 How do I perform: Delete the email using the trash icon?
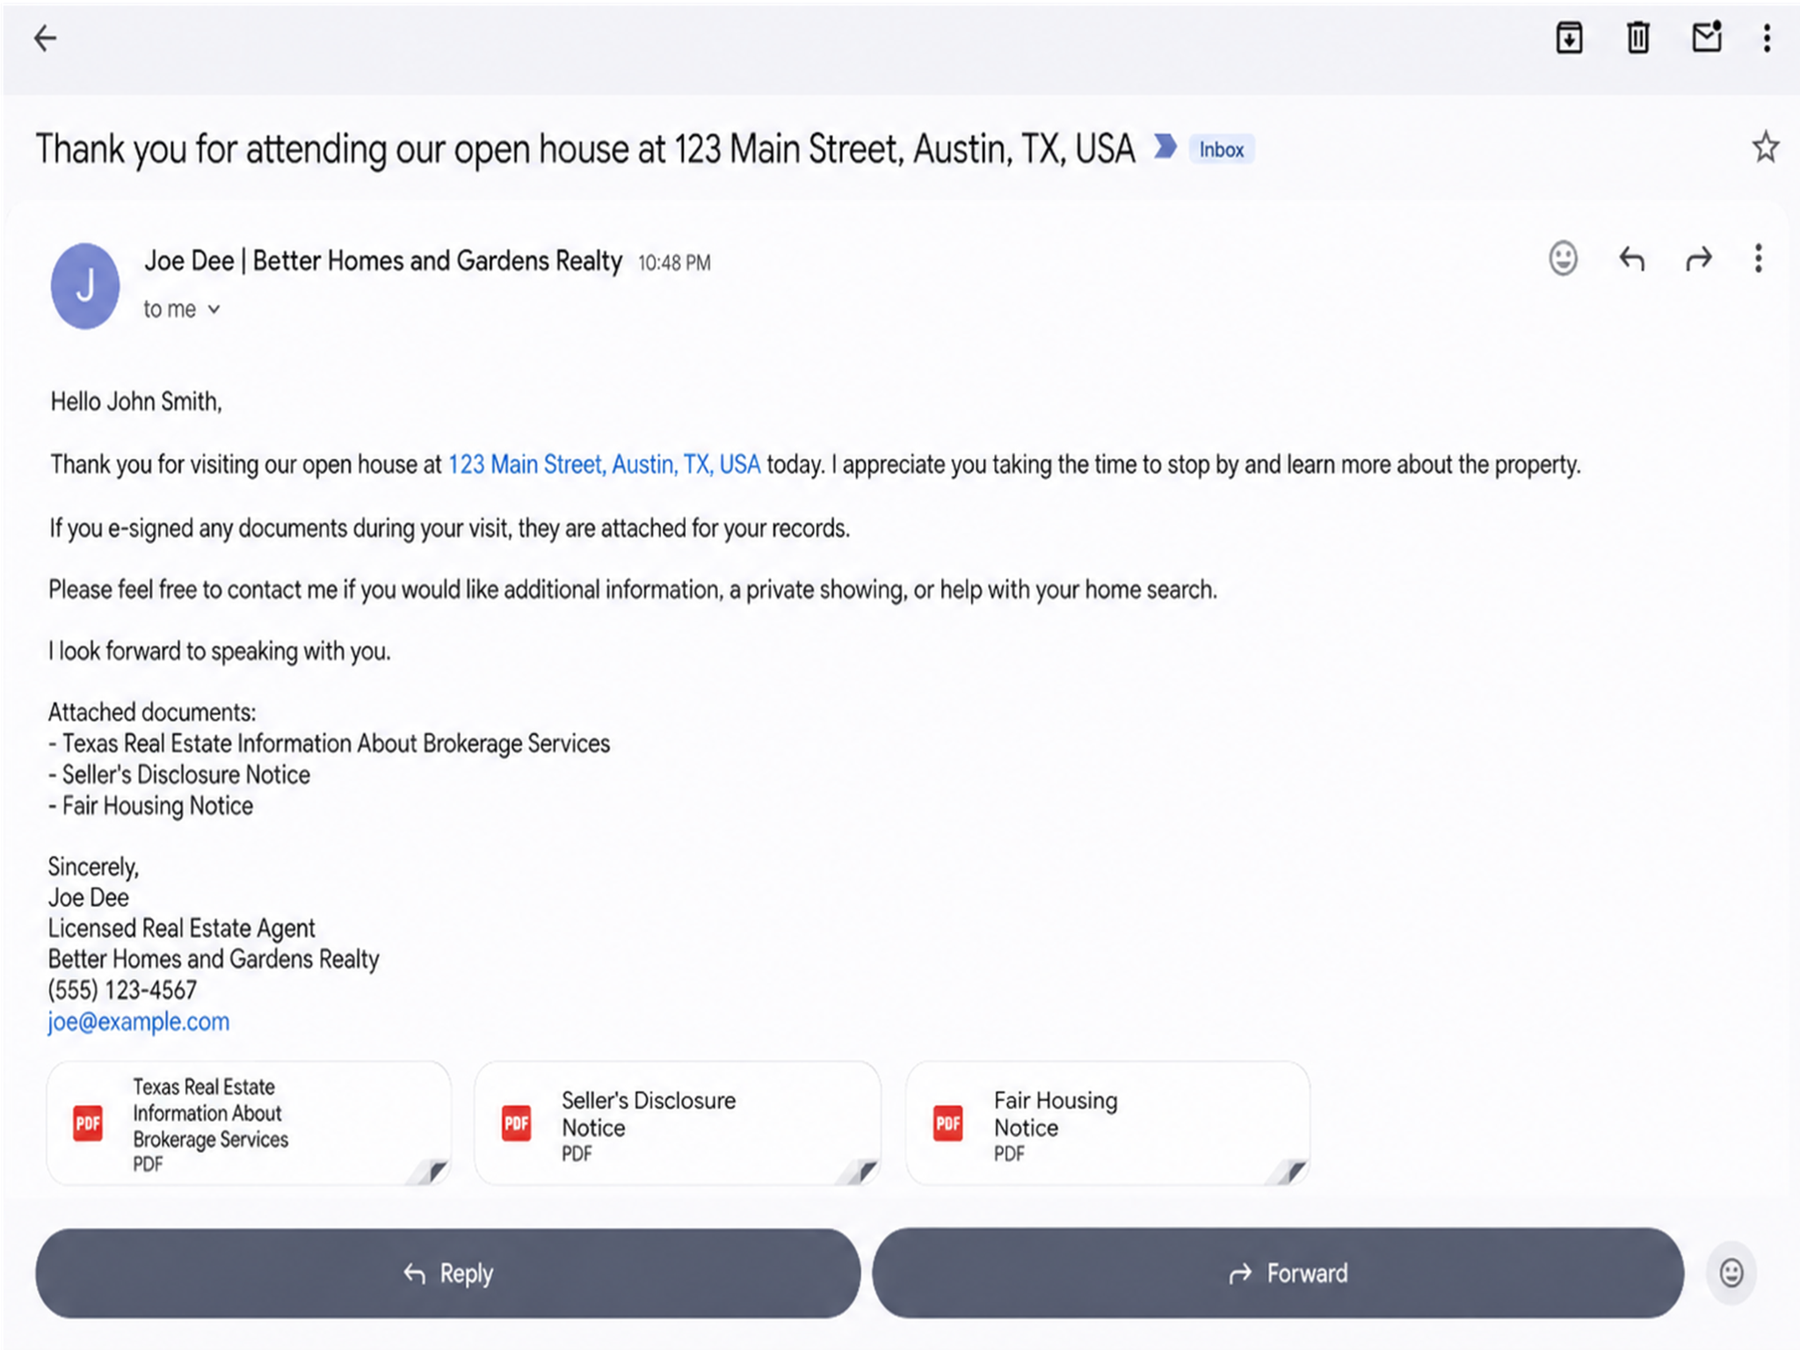[x=1638, y=38]
